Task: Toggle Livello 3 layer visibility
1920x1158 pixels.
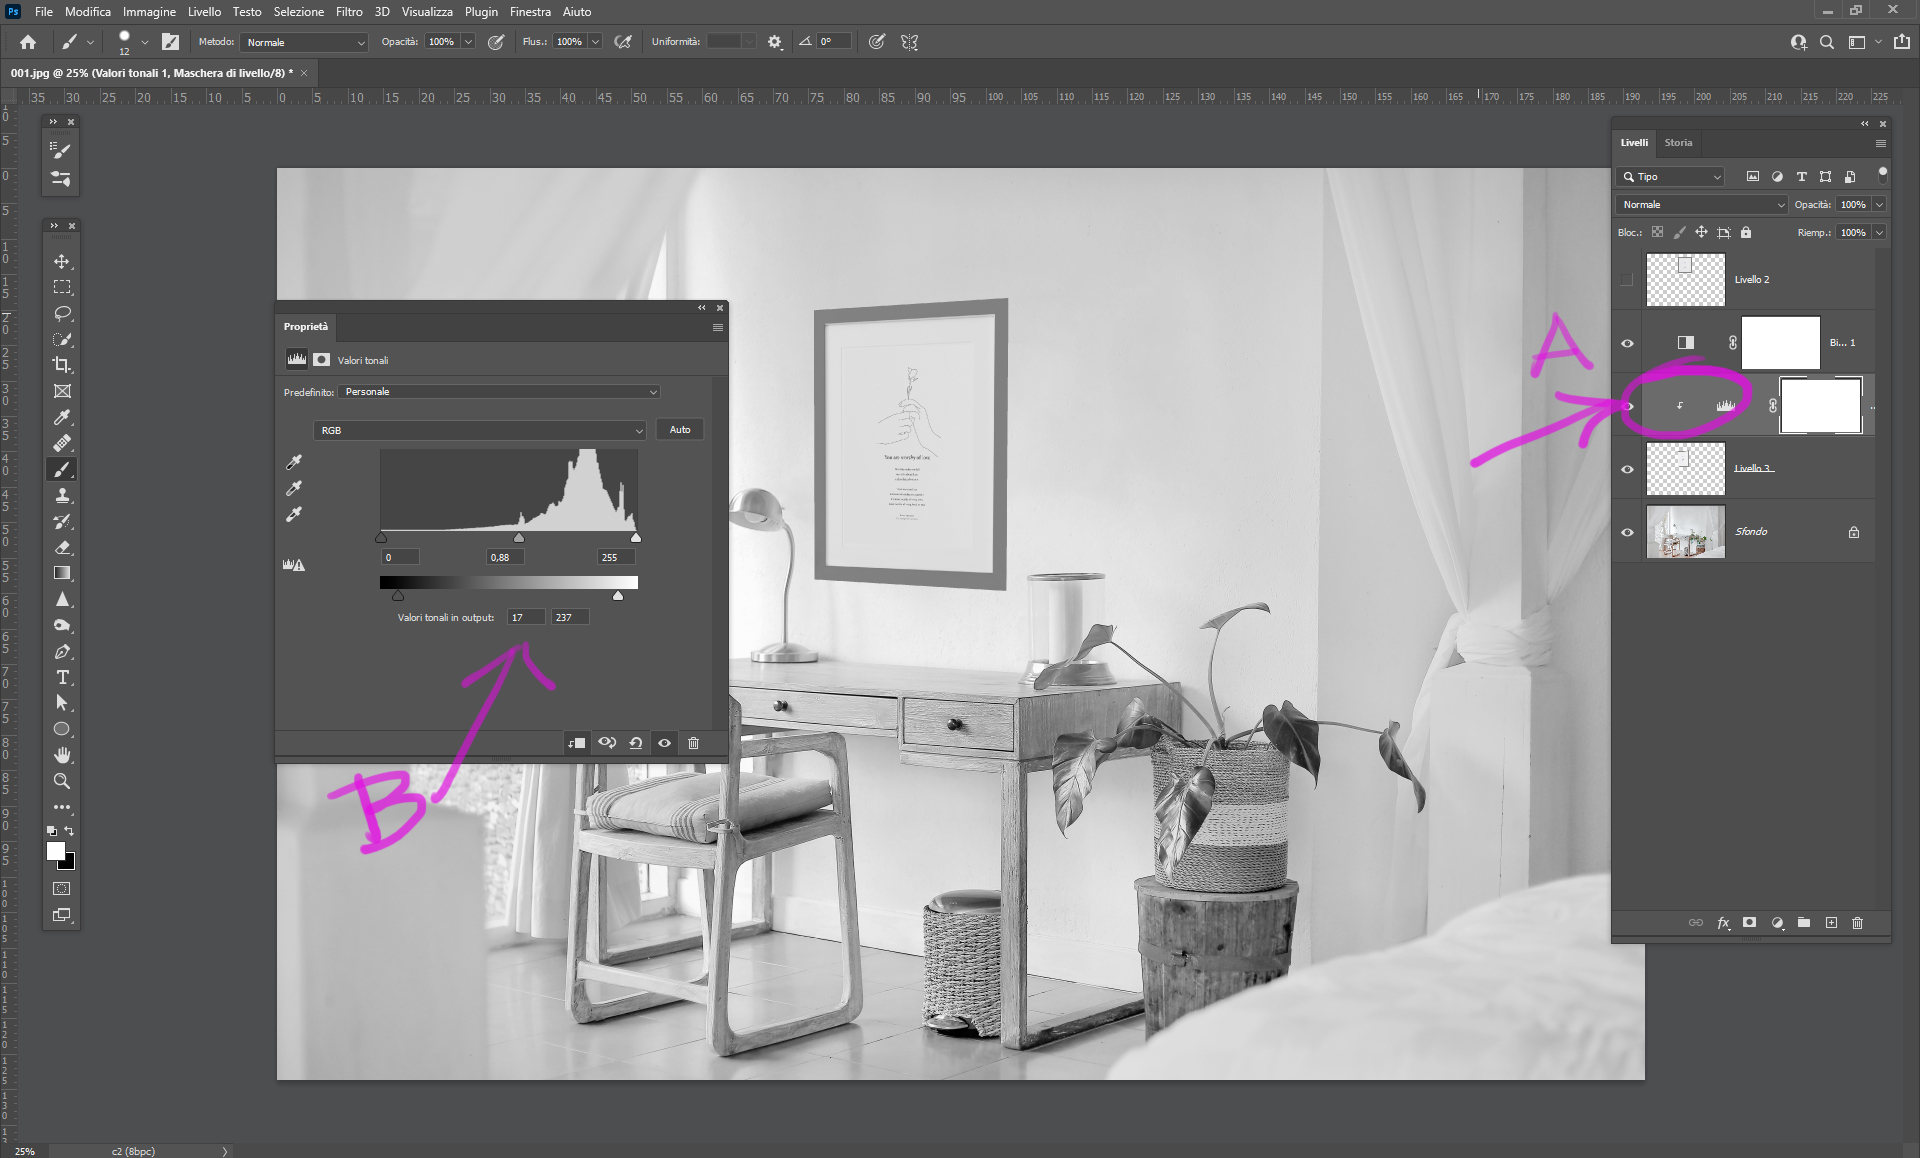Action: (x=1627, y=469)
